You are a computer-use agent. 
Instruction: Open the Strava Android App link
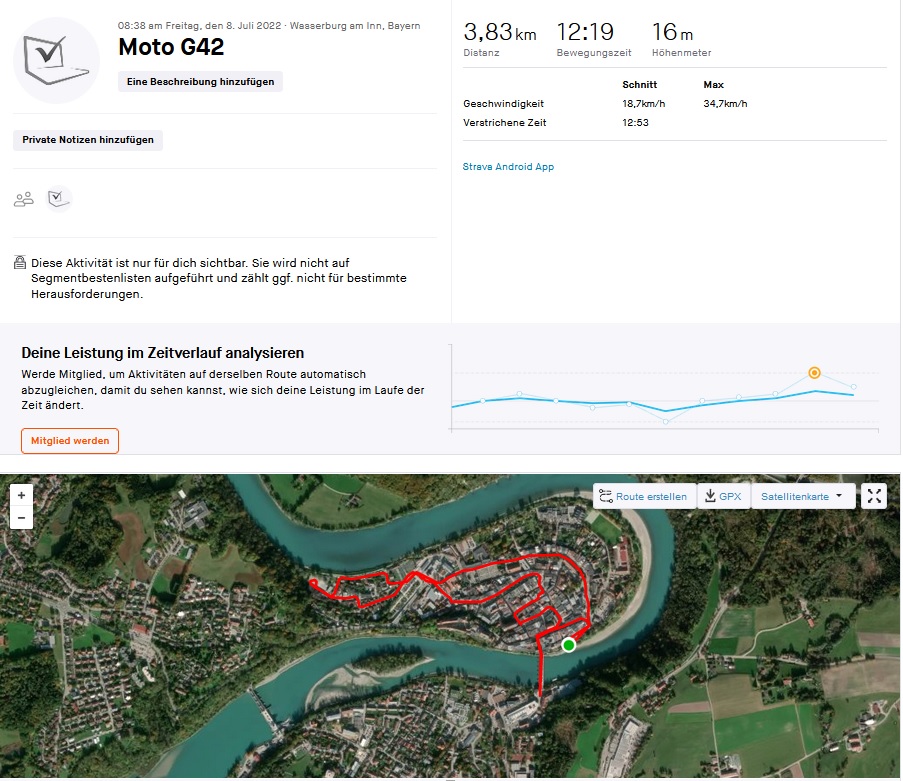tap(508, 167)
